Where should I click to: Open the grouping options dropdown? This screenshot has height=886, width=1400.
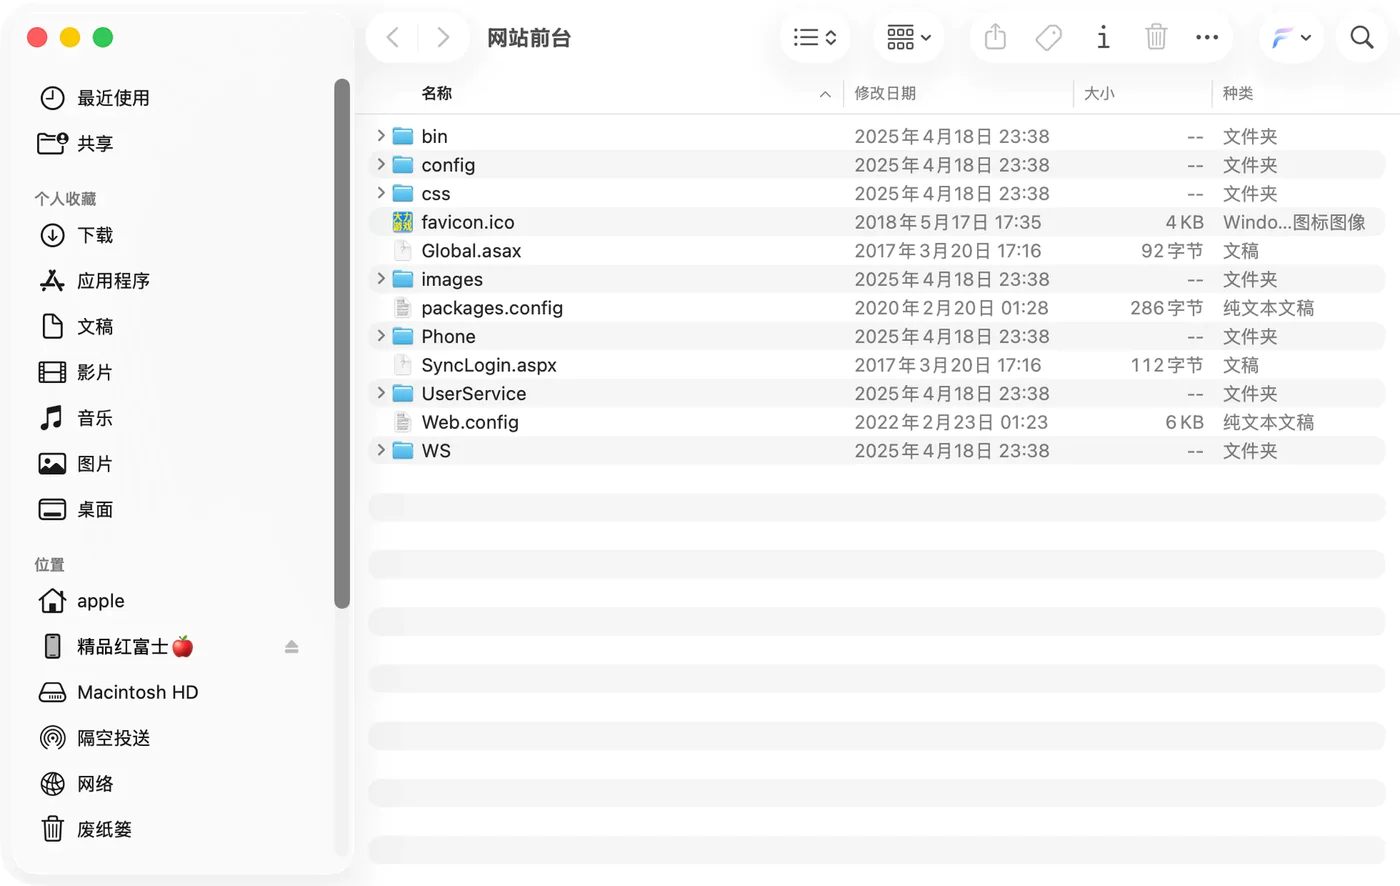coord(909,38)
